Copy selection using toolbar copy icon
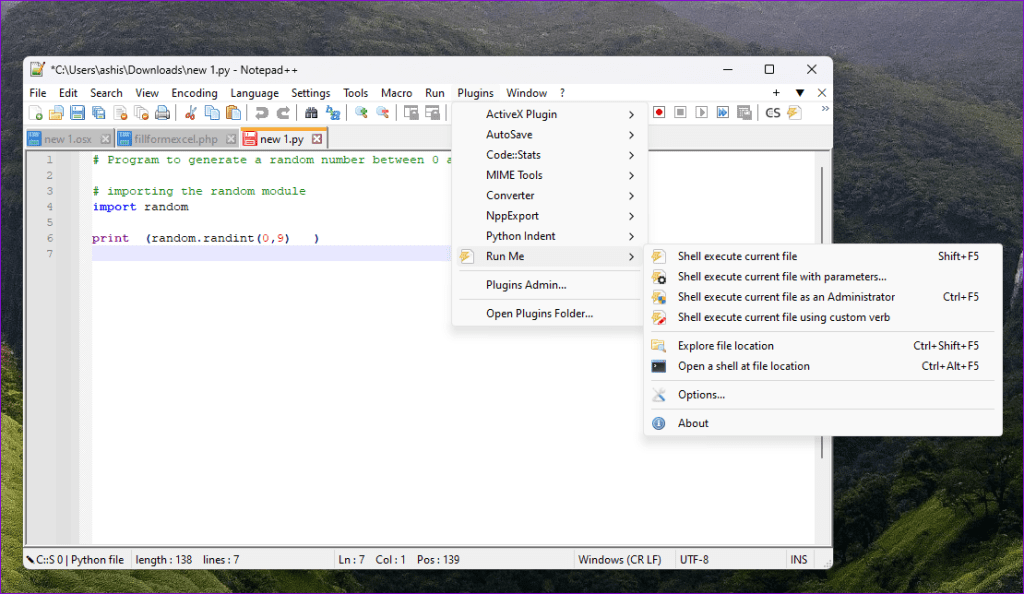The image size is (1024, 594). tap(212, 113)
